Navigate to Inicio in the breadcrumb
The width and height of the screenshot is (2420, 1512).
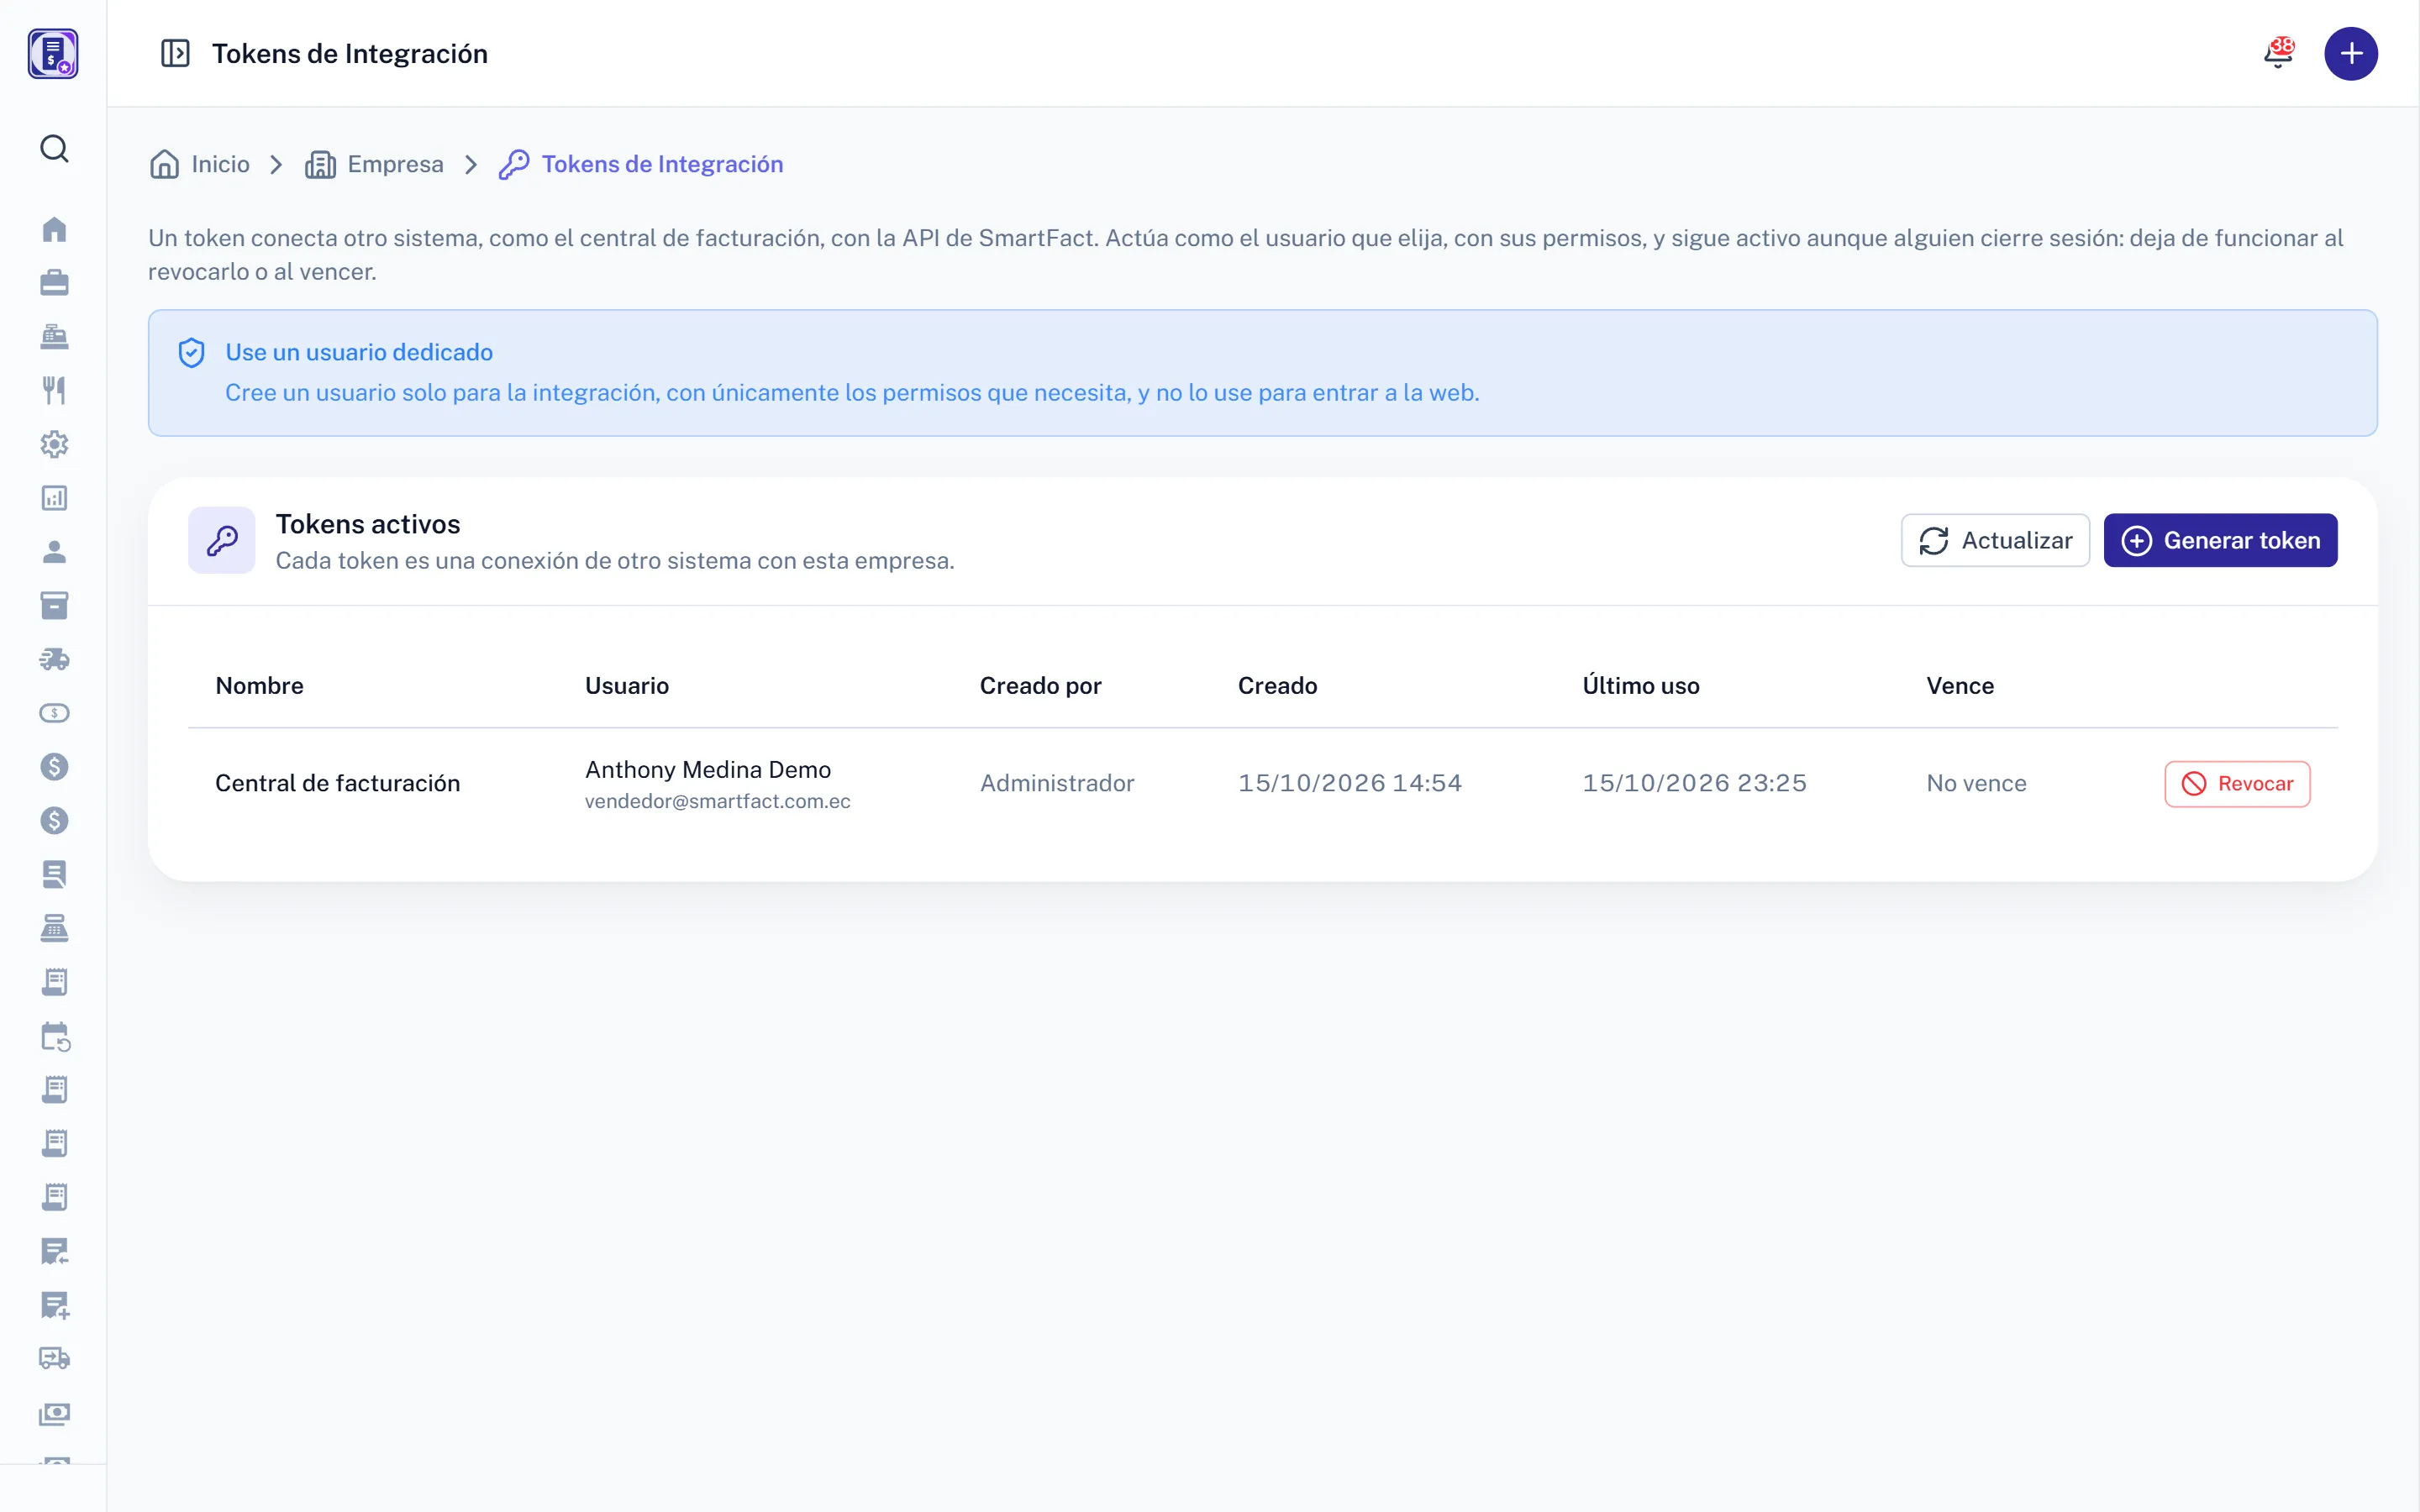pyautogui.click(x=200, y=164)
